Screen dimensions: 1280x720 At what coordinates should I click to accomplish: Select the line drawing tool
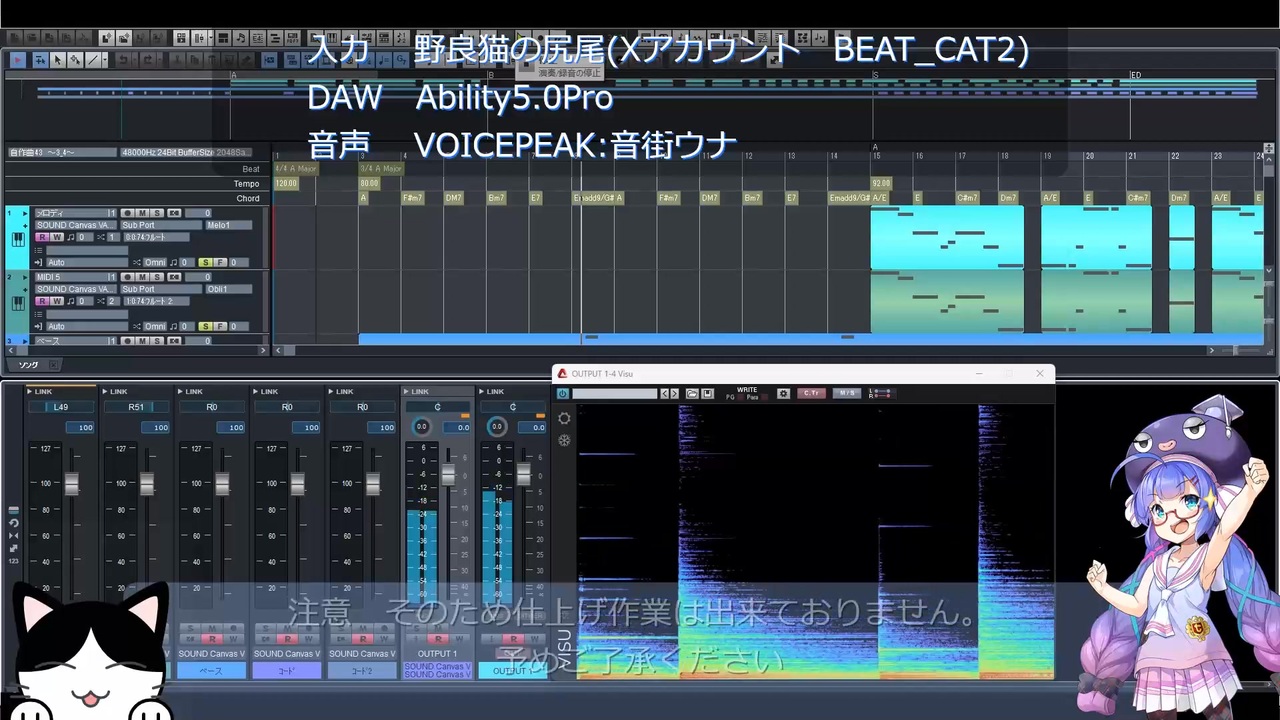tap(92, 60)
